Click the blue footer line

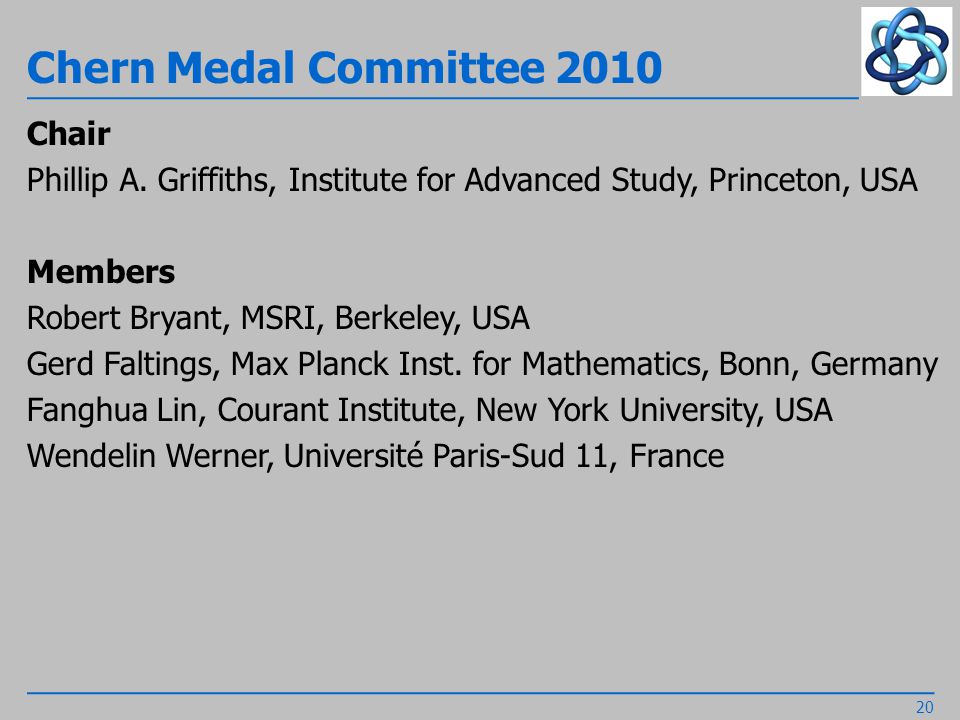click(481, 693)
